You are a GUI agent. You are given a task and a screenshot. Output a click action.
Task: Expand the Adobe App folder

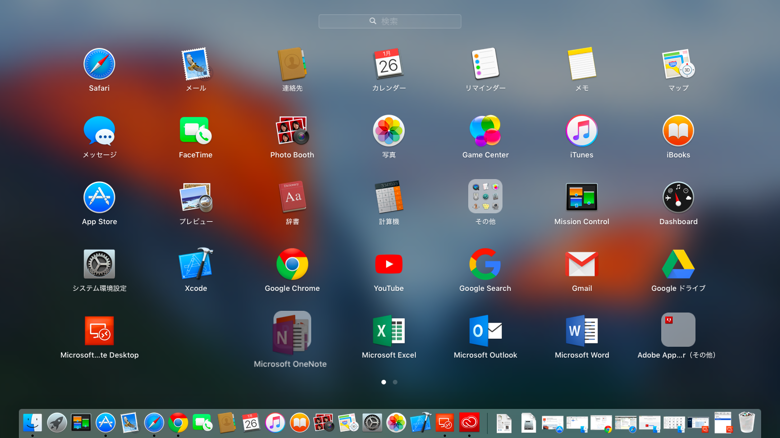tap(678, 329)
